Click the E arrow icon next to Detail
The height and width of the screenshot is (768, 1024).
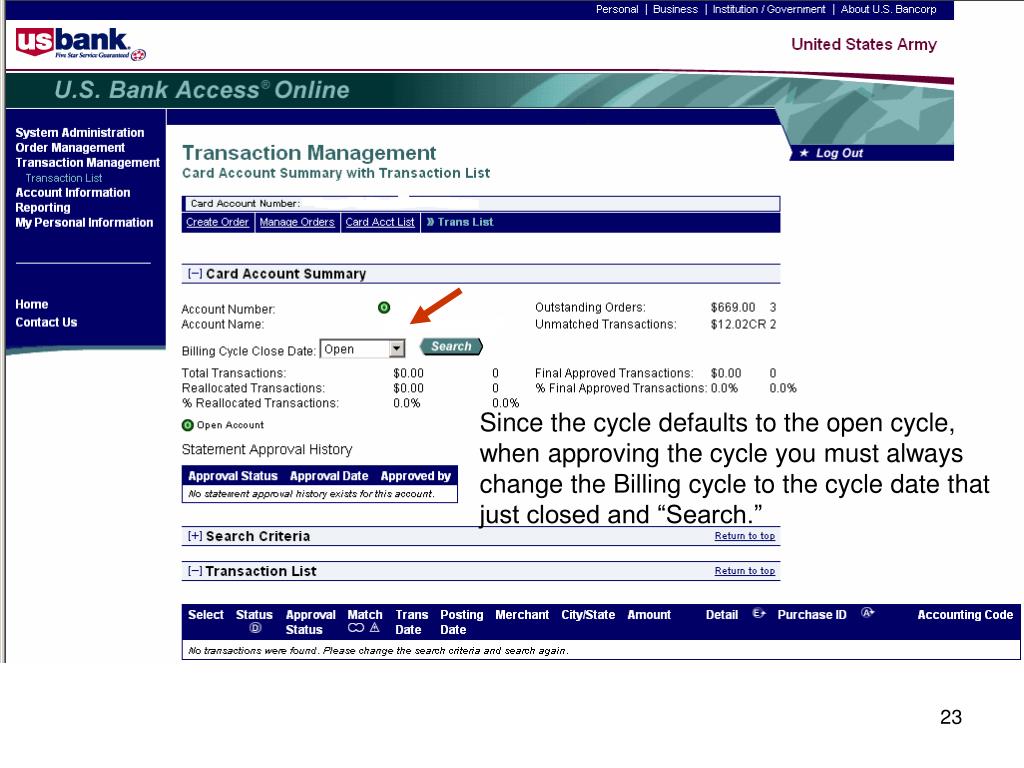coord(759,613)
